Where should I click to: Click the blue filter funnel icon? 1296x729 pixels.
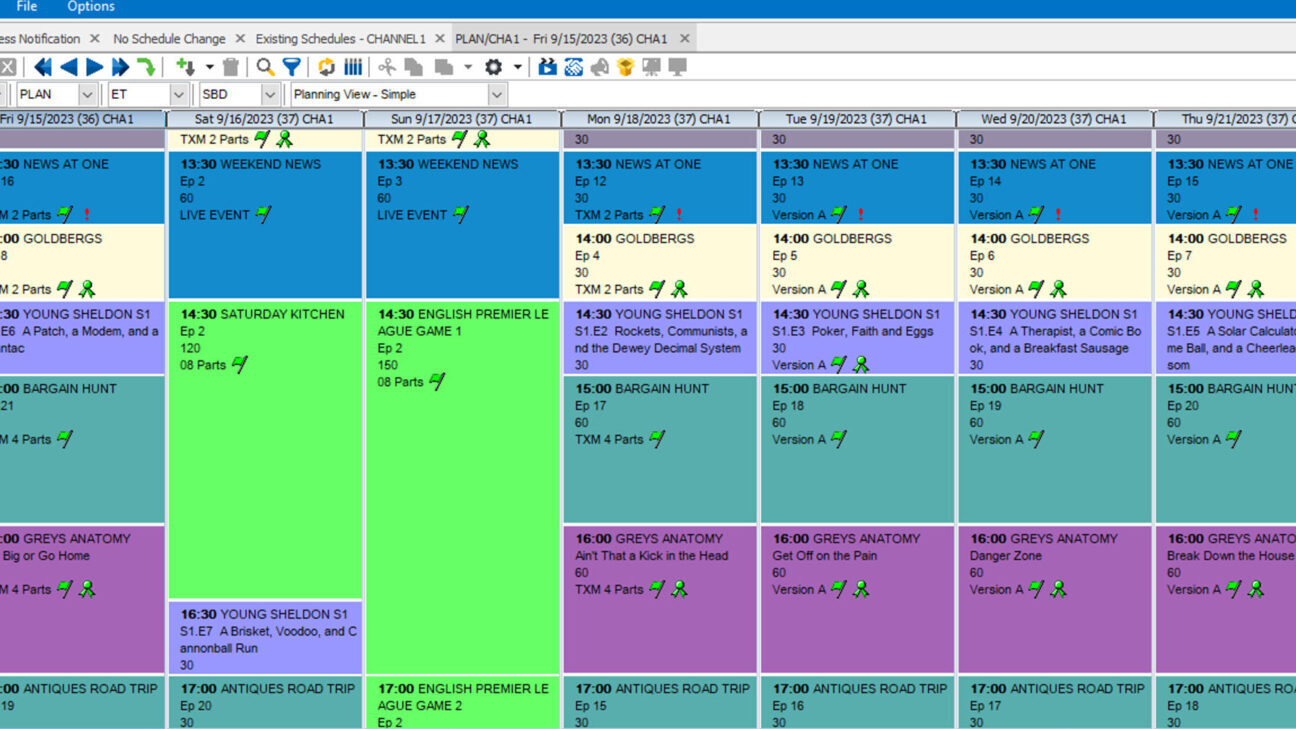[291, 67]
